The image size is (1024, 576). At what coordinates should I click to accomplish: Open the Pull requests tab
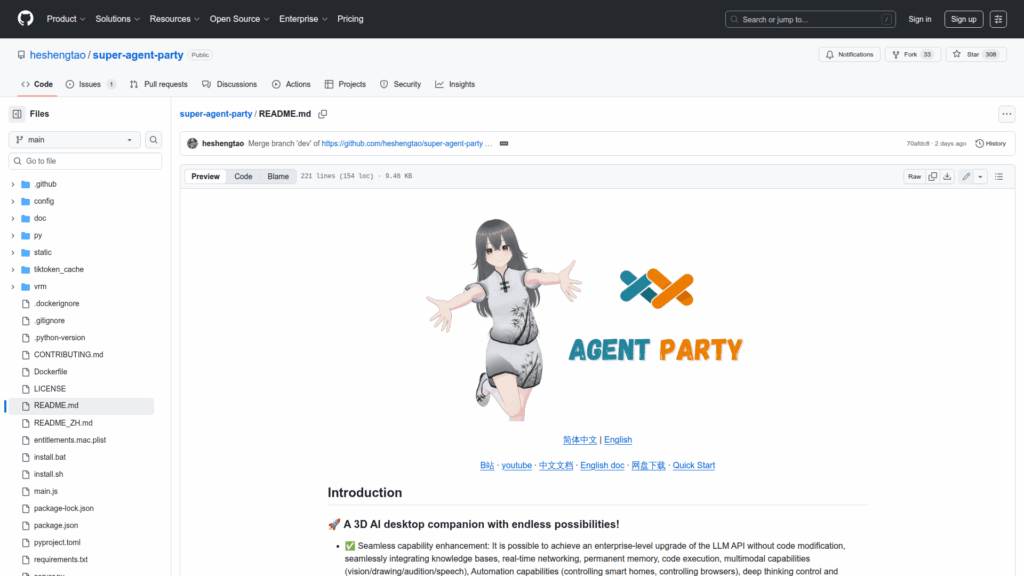click(x=158, y=84)
